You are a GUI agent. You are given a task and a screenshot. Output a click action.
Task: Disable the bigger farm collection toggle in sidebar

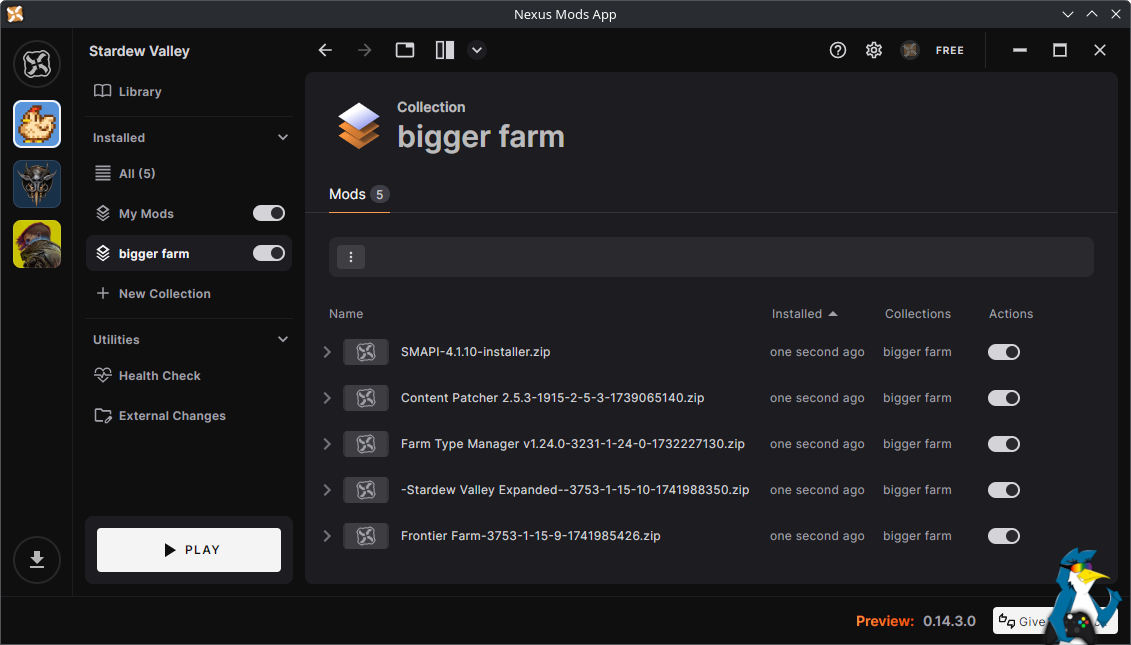pos(268,253)
